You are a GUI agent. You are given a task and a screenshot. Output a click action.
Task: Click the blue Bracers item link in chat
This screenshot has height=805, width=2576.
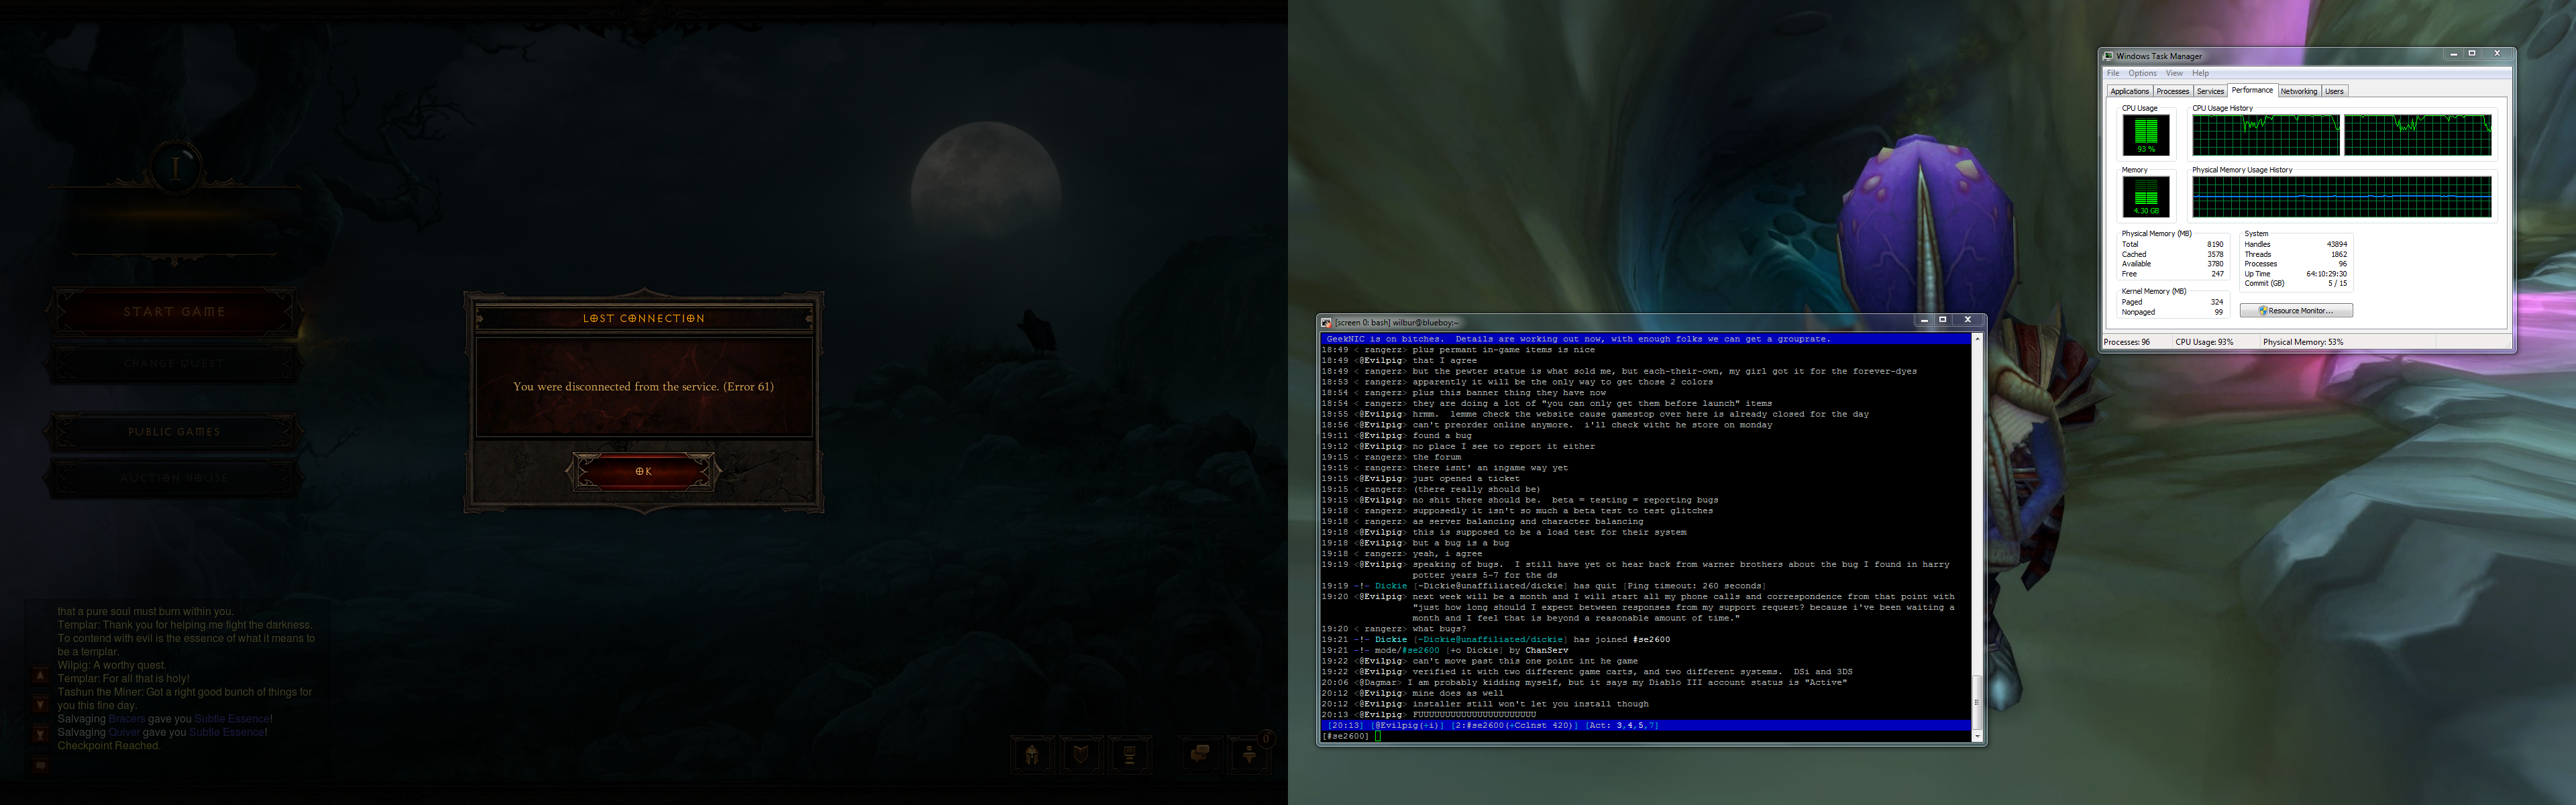pyautogui.click(x=127, y=719)
